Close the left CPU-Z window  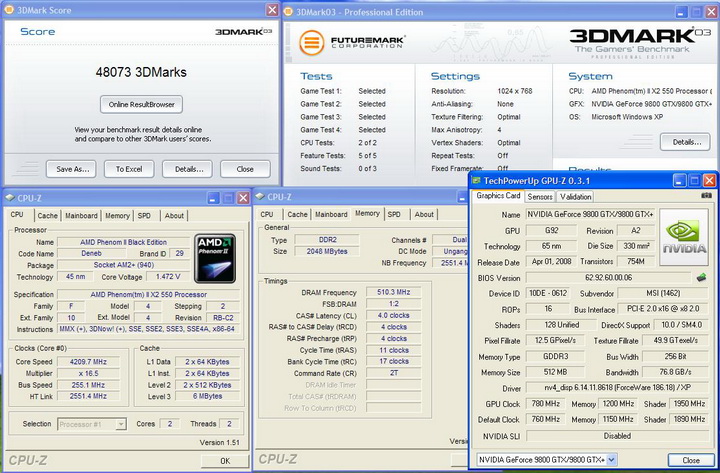click(243, 198)
